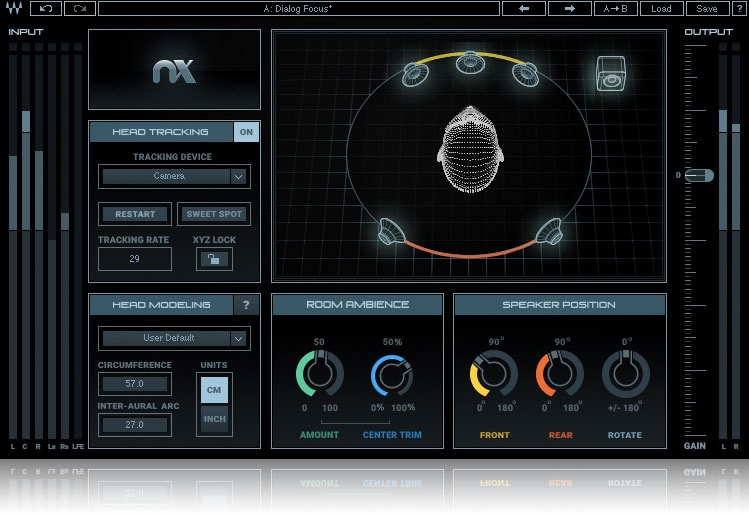Image resolution: width=749 pixels, height=515 pixels.
Task: Turn Head Tracking ON toggle off
Action: [x=246, y=132]
